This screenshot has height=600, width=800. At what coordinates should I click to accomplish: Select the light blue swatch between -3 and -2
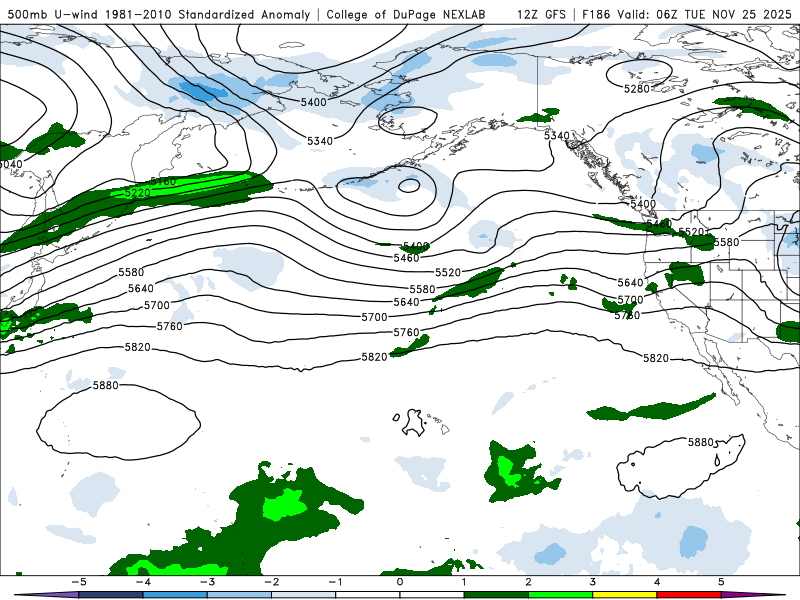coord(239,595)
